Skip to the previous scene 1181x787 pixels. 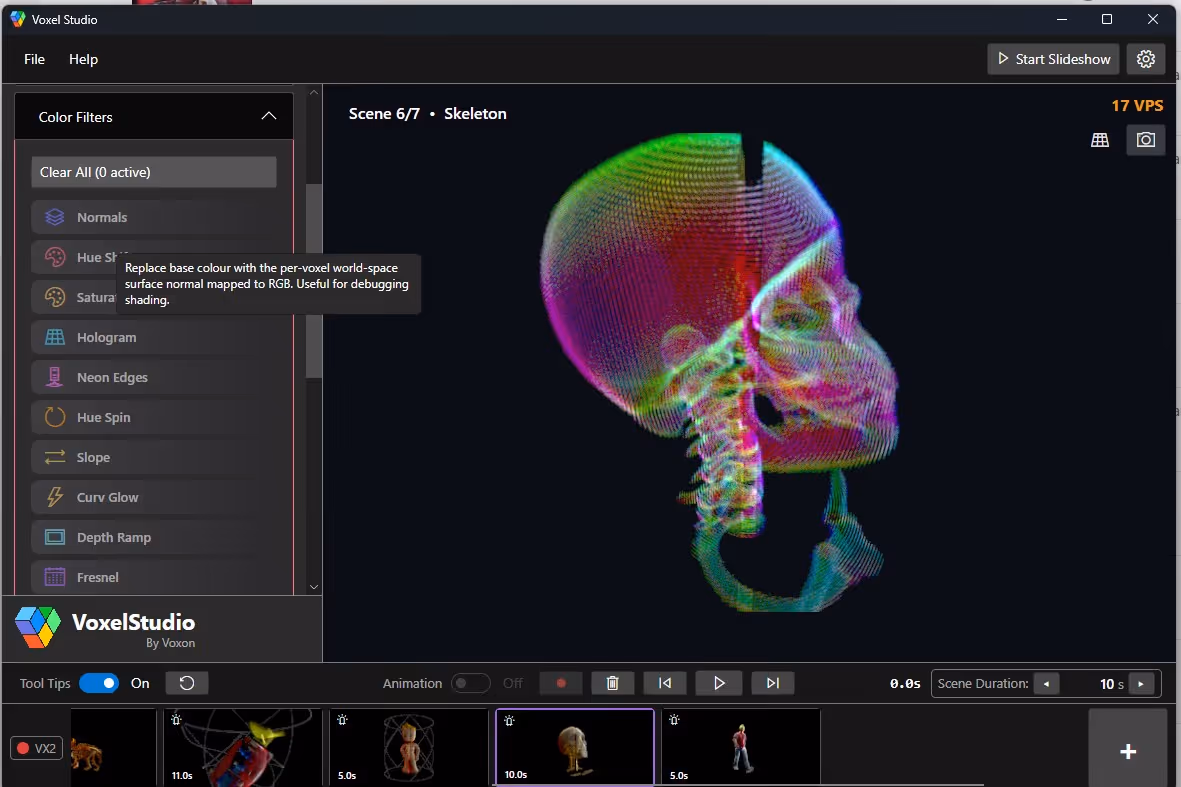coord(665,683)
